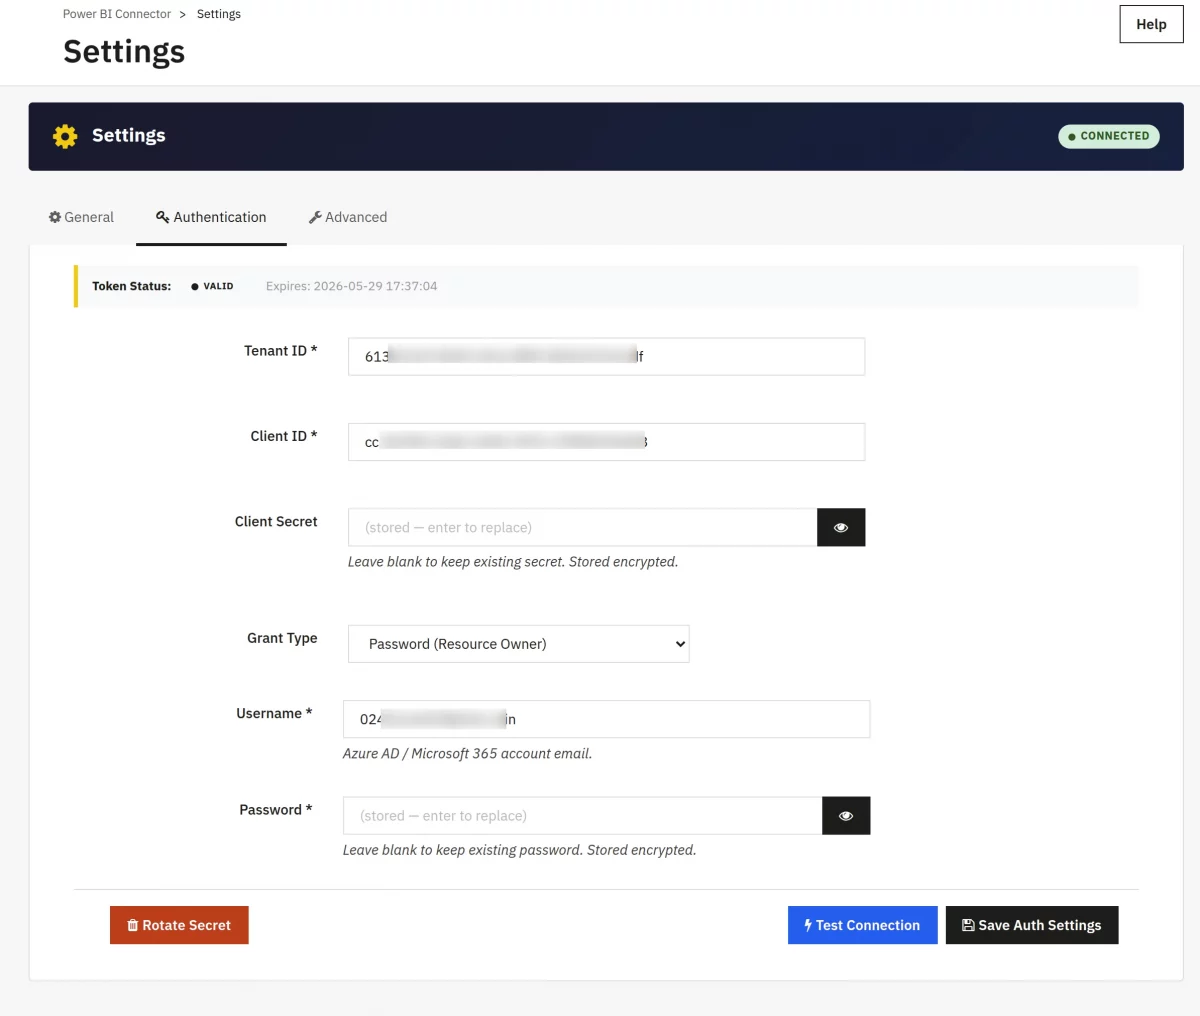Click the Help button
Screen dimensions: 1200x1016
(x=1151, y=24)
